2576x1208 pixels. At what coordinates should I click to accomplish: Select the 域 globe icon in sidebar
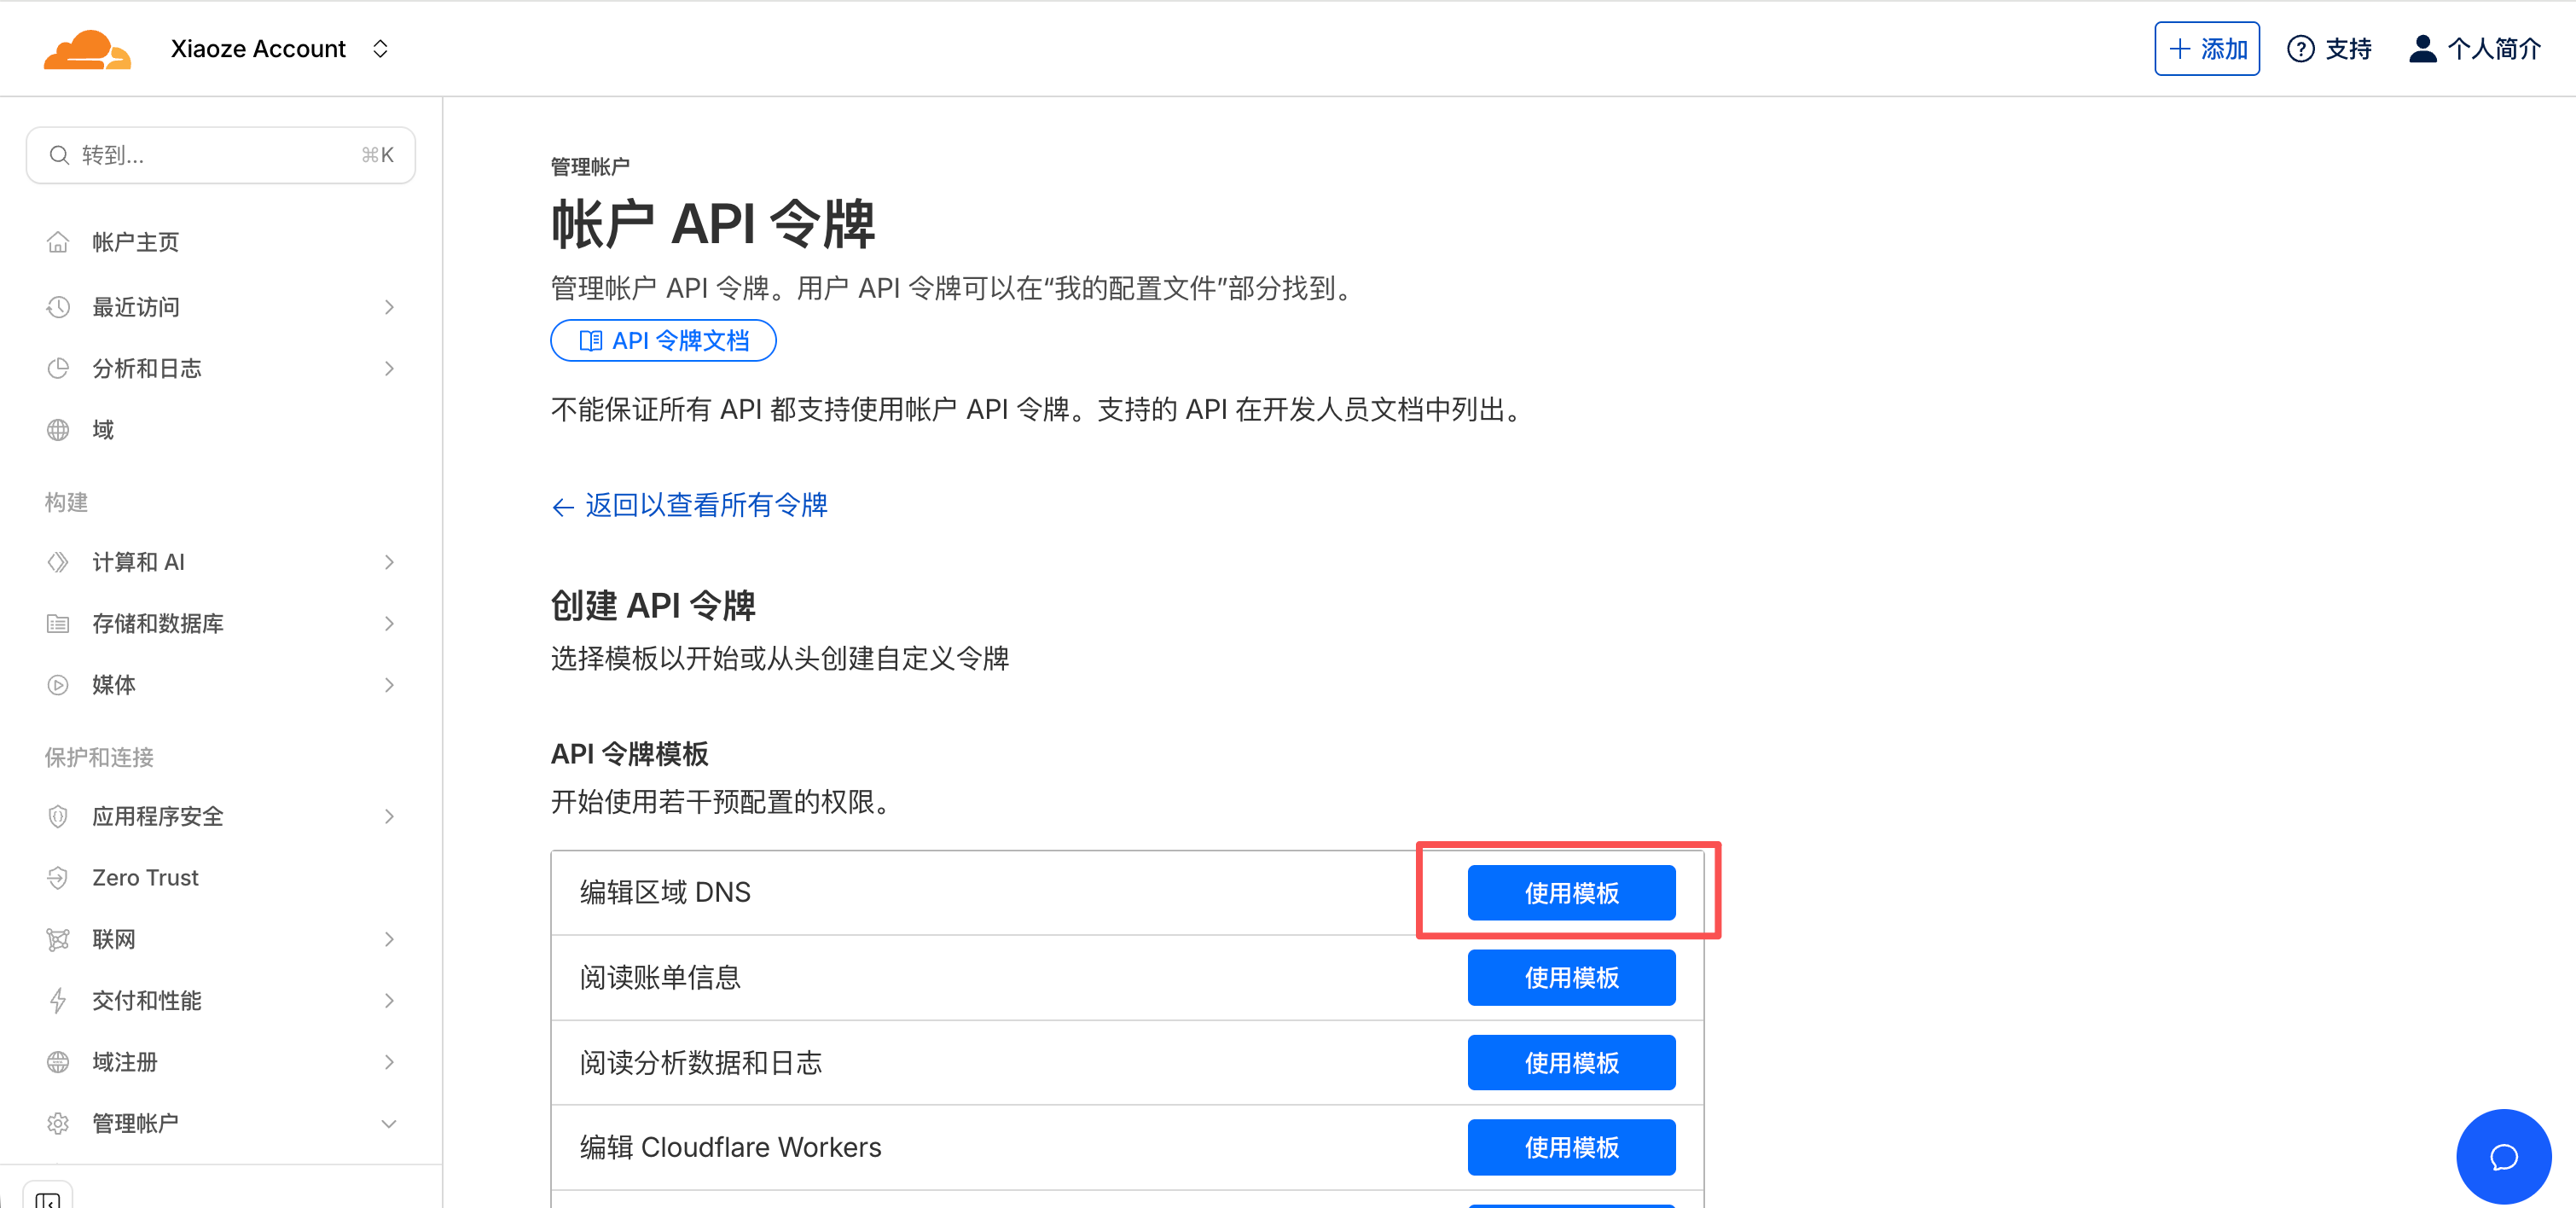58,429
